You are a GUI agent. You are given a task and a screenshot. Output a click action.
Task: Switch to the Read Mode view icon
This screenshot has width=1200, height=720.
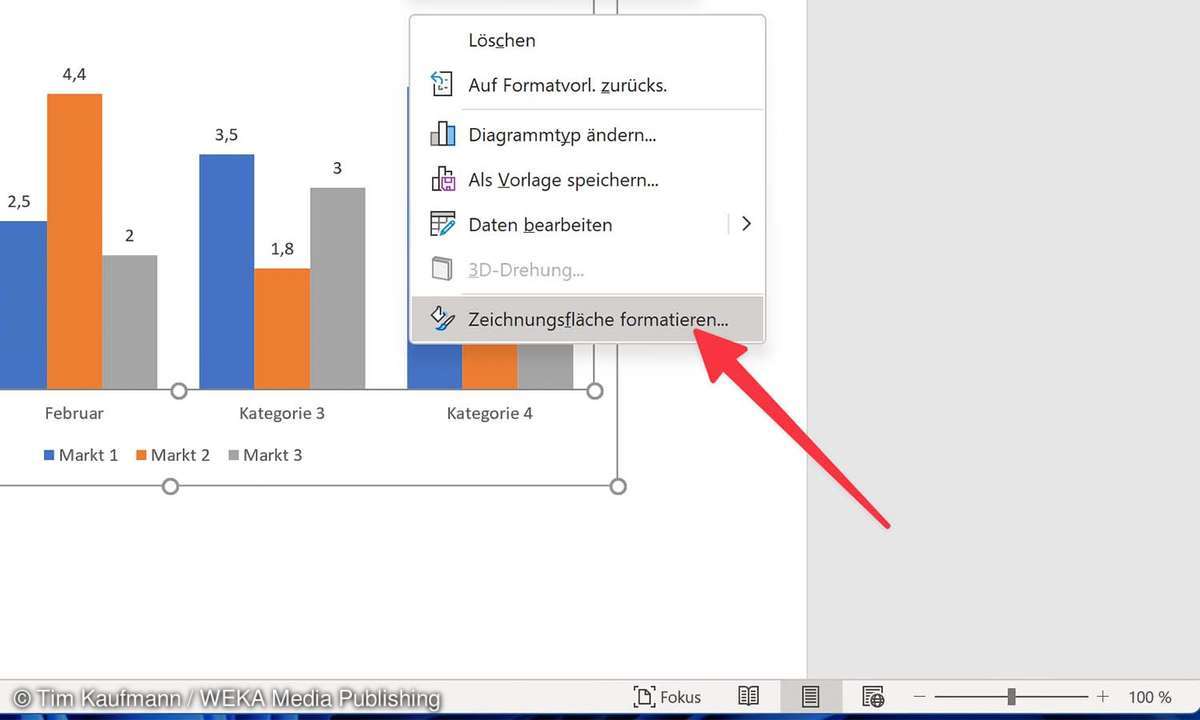[x=748, y=697]
